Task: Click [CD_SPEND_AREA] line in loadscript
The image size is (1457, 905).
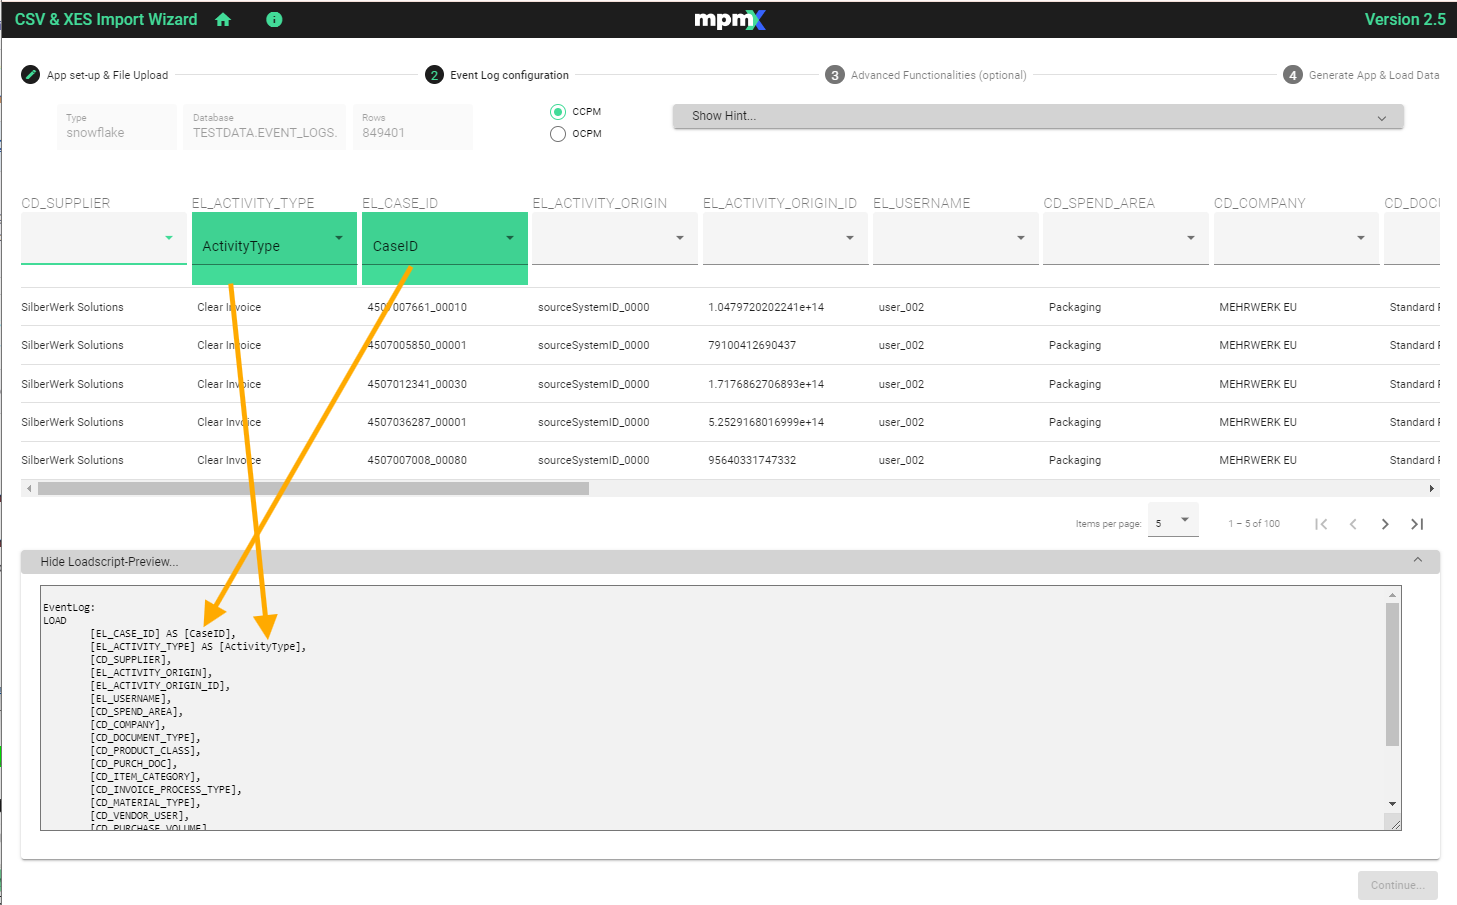Action: [x=136, y=712]
